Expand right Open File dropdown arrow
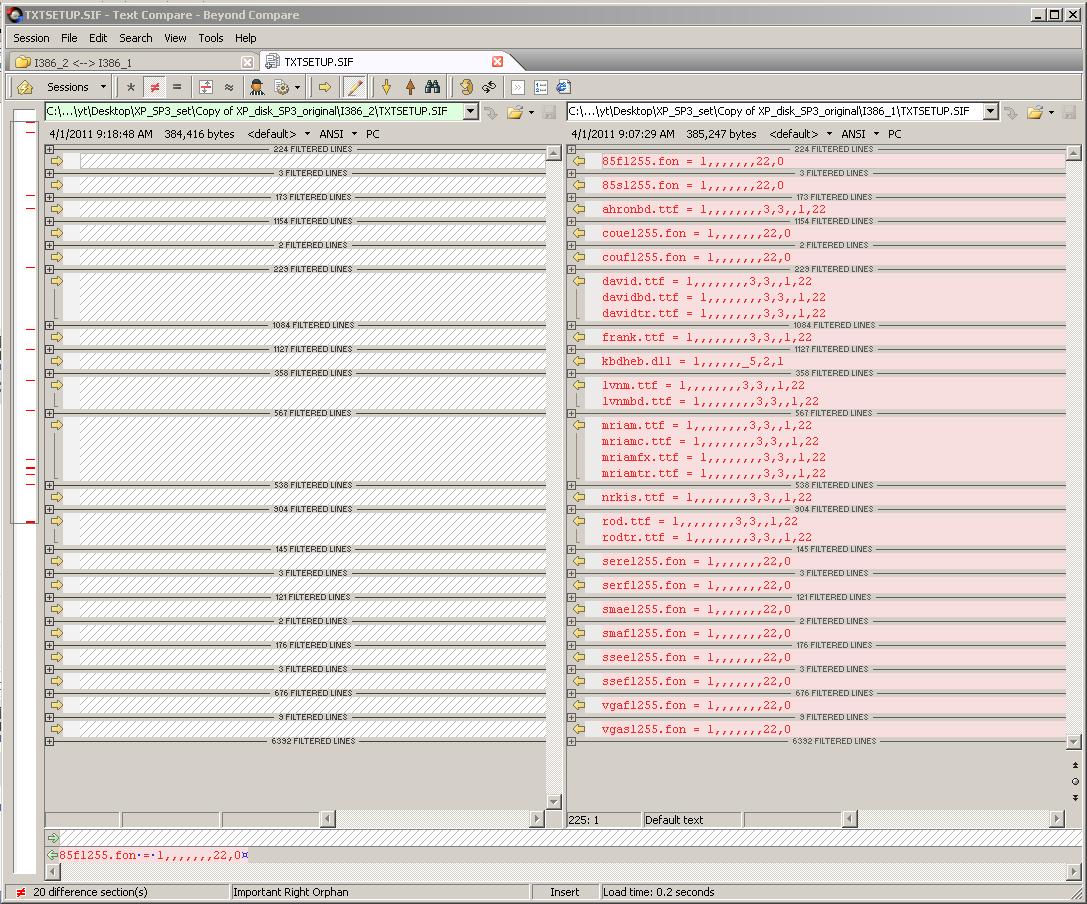 (1052, 112)
